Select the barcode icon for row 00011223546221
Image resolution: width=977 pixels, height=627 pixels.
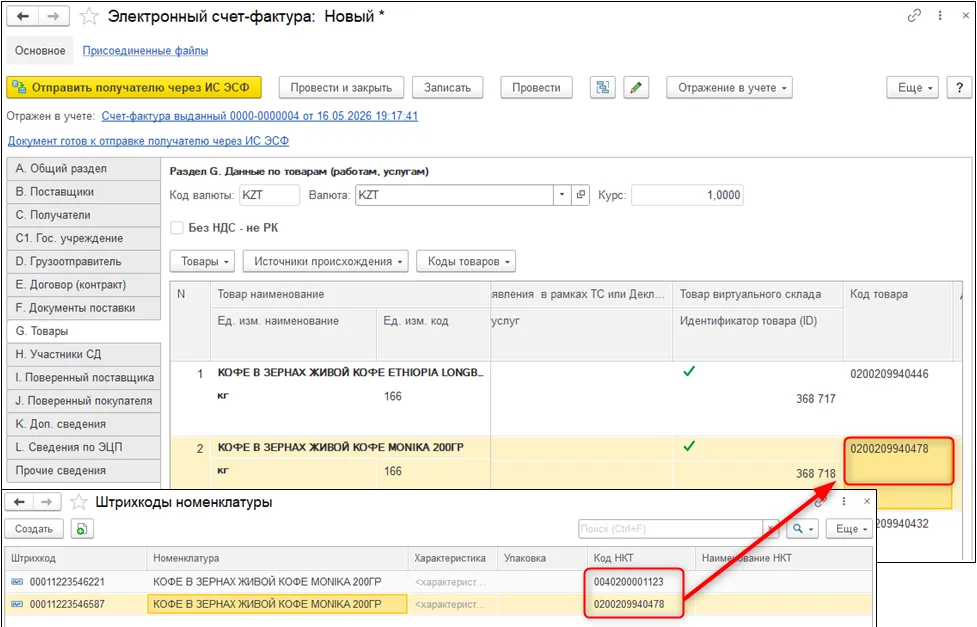pos(17,582)
